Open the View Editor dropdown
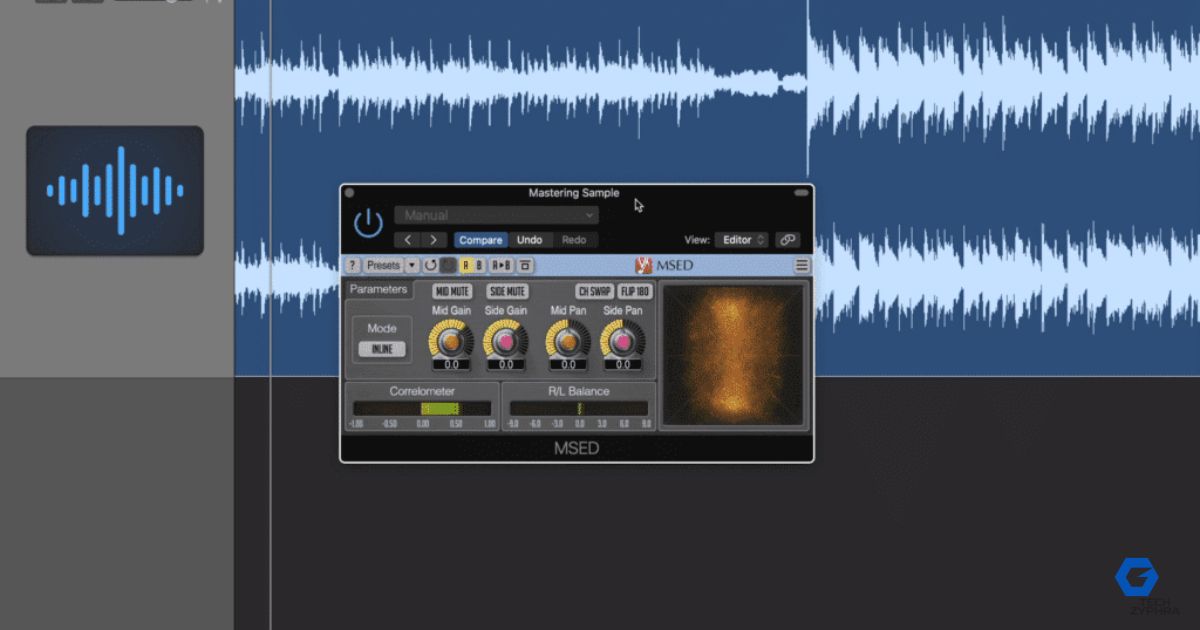Viewport: 1200px width, 630px height. tap(742, 240)
